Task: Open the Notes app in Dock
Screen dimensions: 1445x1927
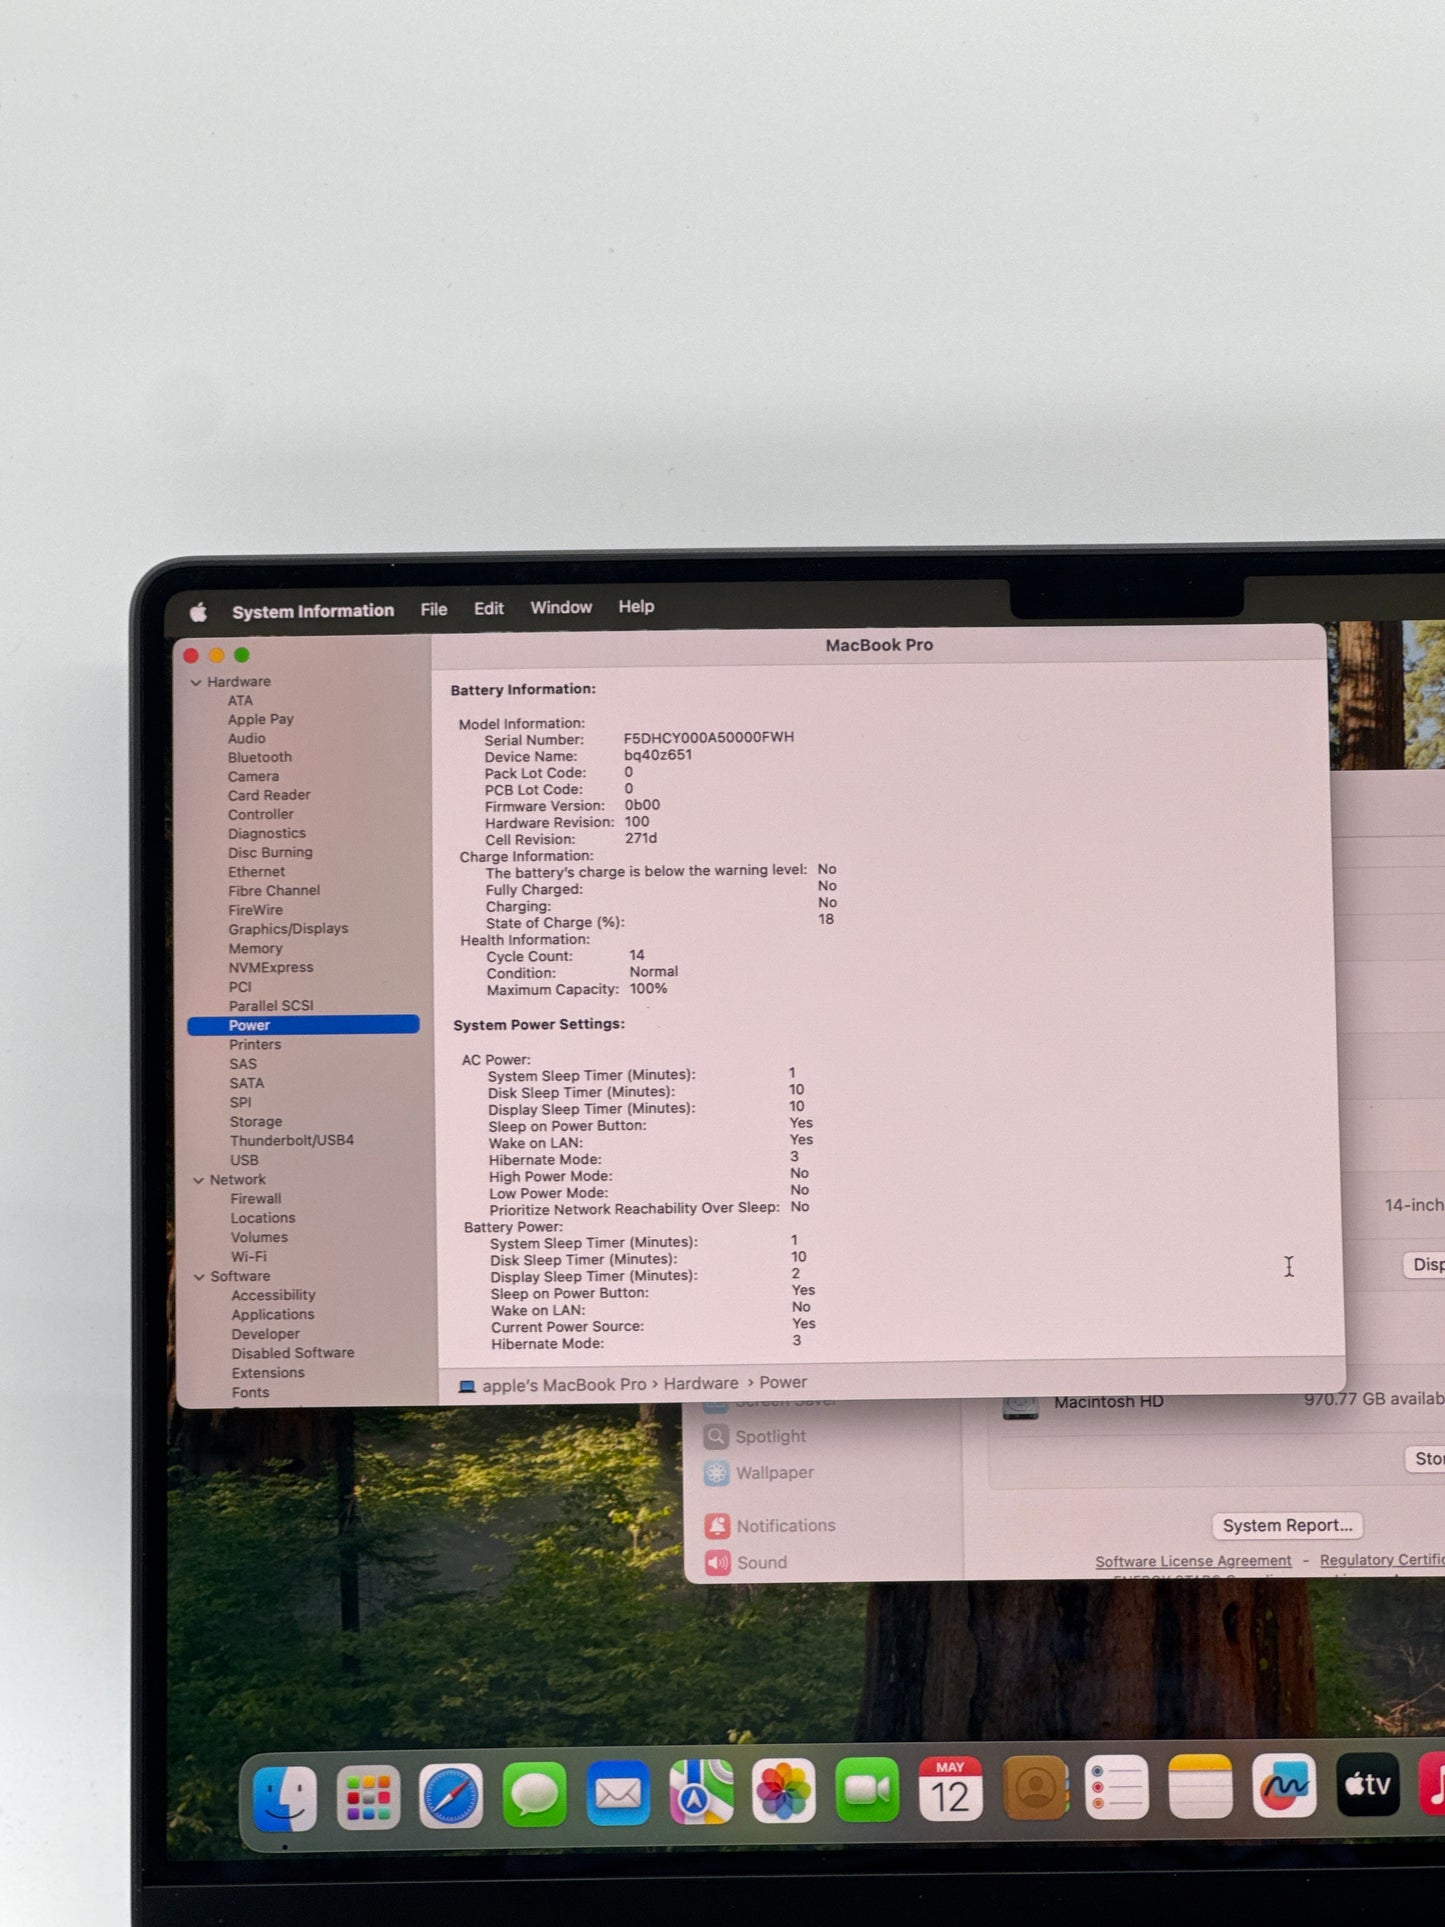Action: pos(1200,1785)
